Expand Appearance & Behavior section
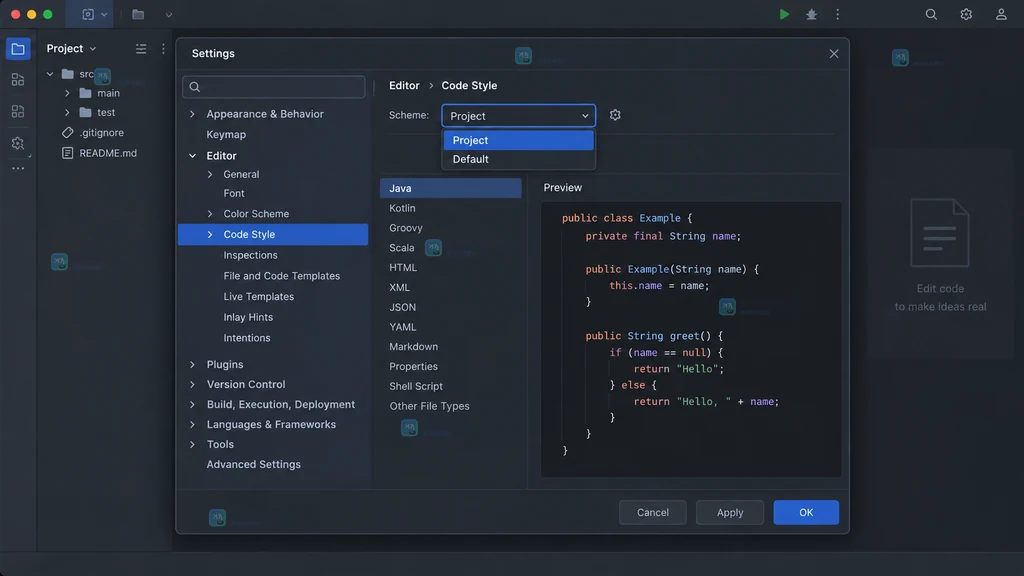This screenshot has height=576, width=1024. tap(193, 114)
